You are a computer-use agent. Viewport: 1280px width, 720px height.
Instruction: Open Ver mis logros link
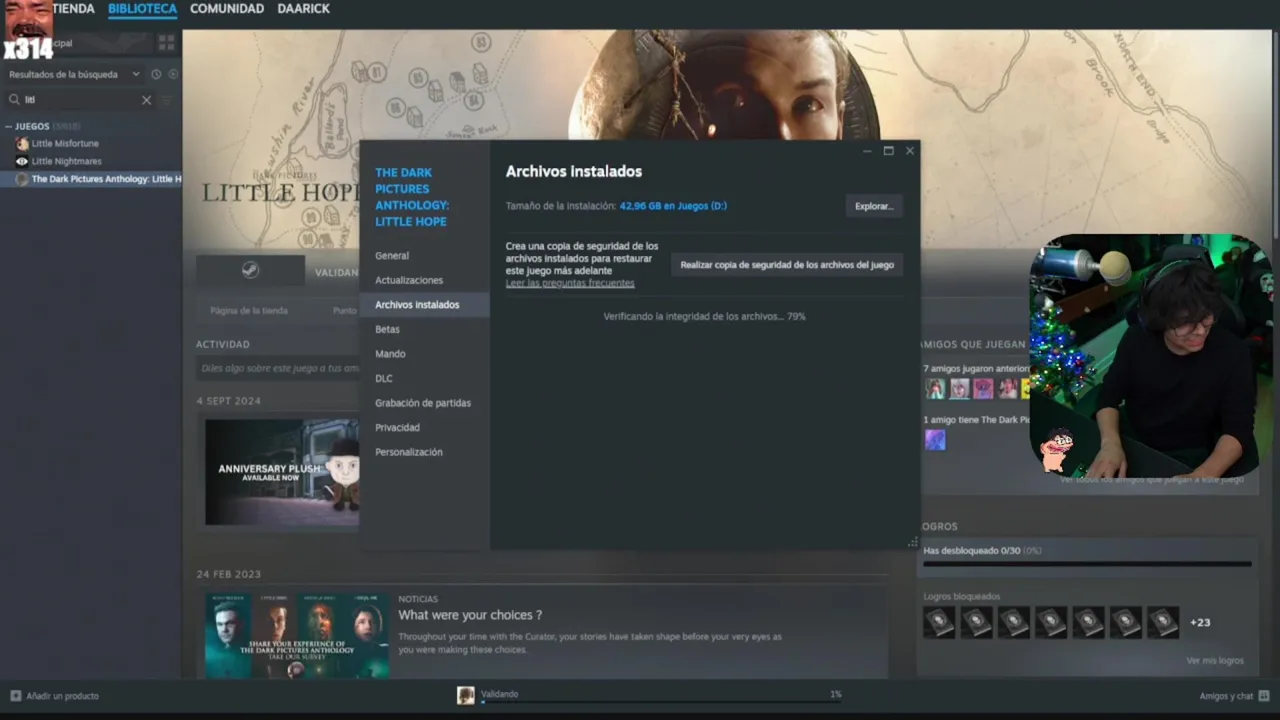pos(1215,661)
